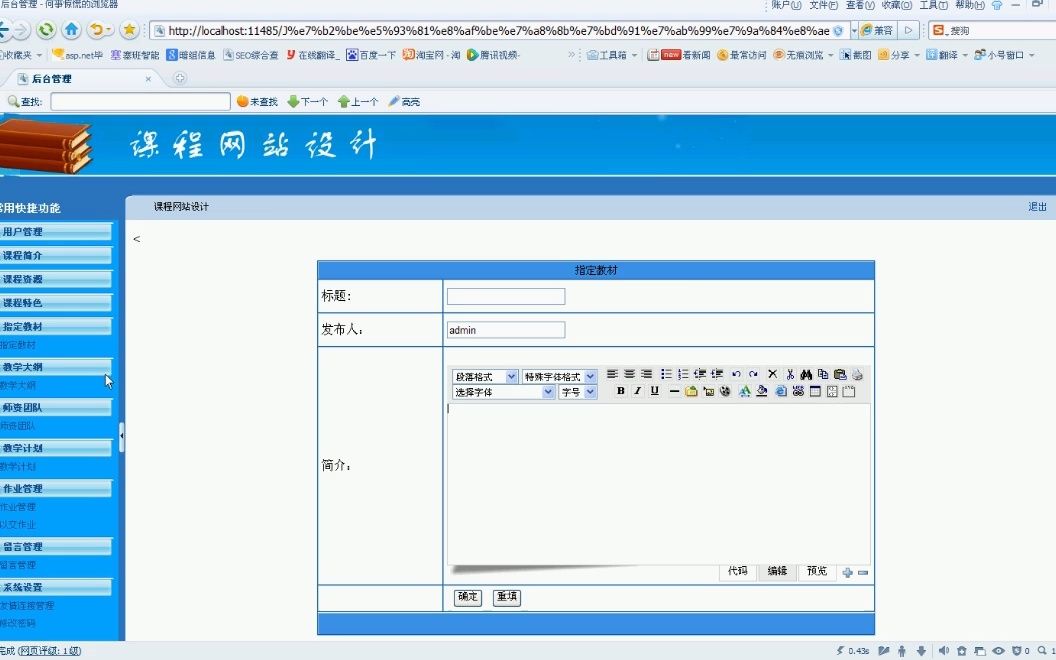This screenshot has width=1056, height=660.
Task: Click the copy icon in editor toolbar
Action: tap(823, 374)
